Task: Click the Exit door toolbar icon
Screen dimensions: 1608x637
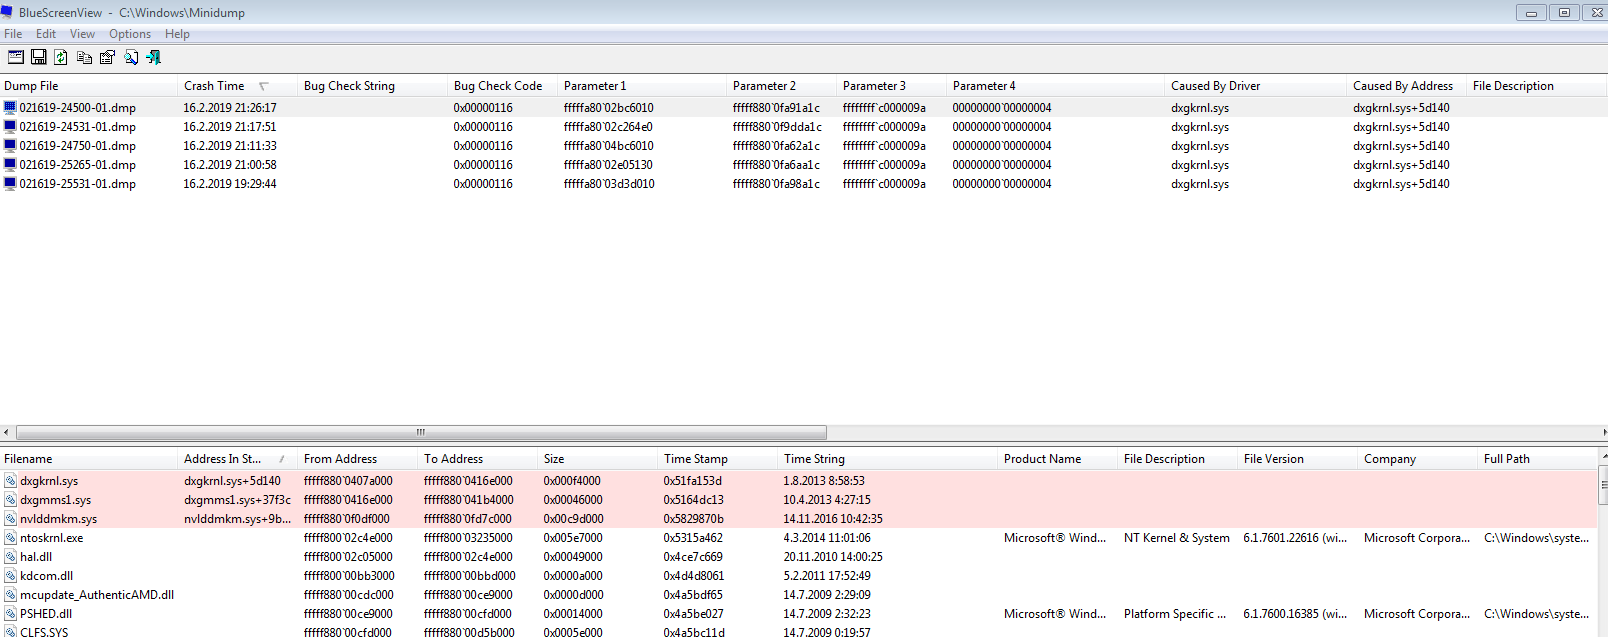Action: [153, 57]
